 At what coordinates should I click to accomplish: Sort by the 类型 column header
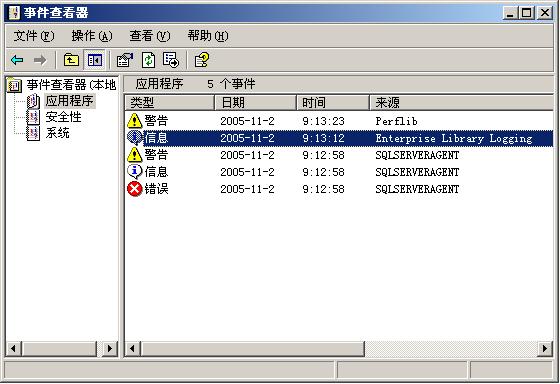click(x=169, y=103)
